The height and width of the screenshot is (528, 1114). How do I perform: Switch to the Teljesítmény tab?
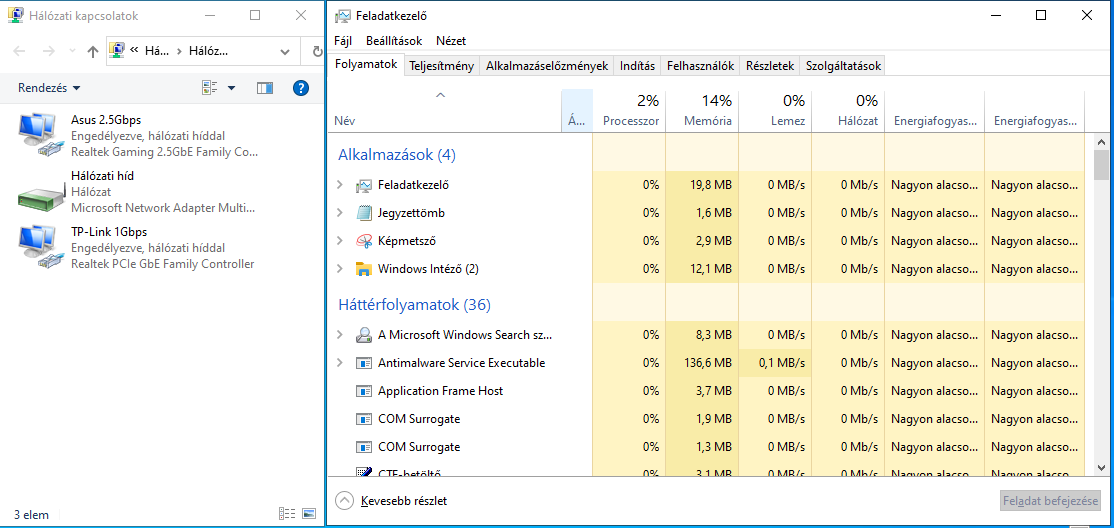pos(442,66)
